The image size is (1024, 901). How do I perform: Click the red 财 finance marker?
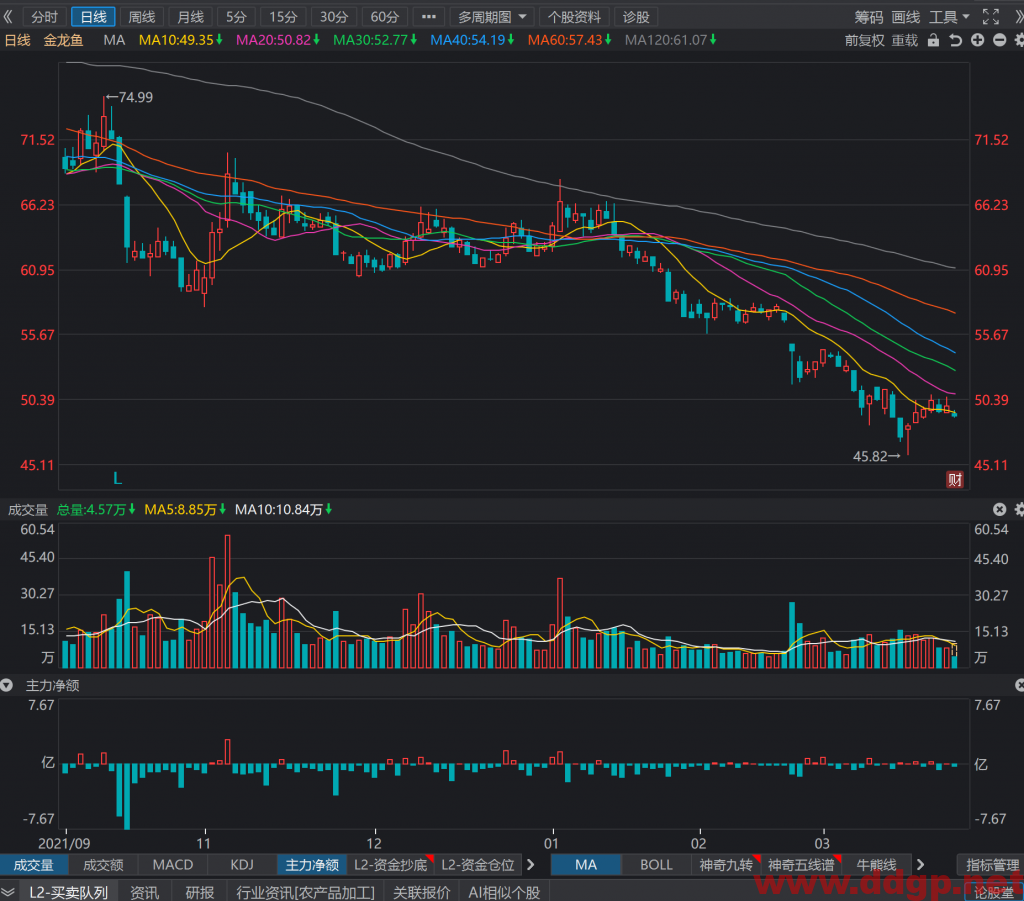(x=955, y=480)
